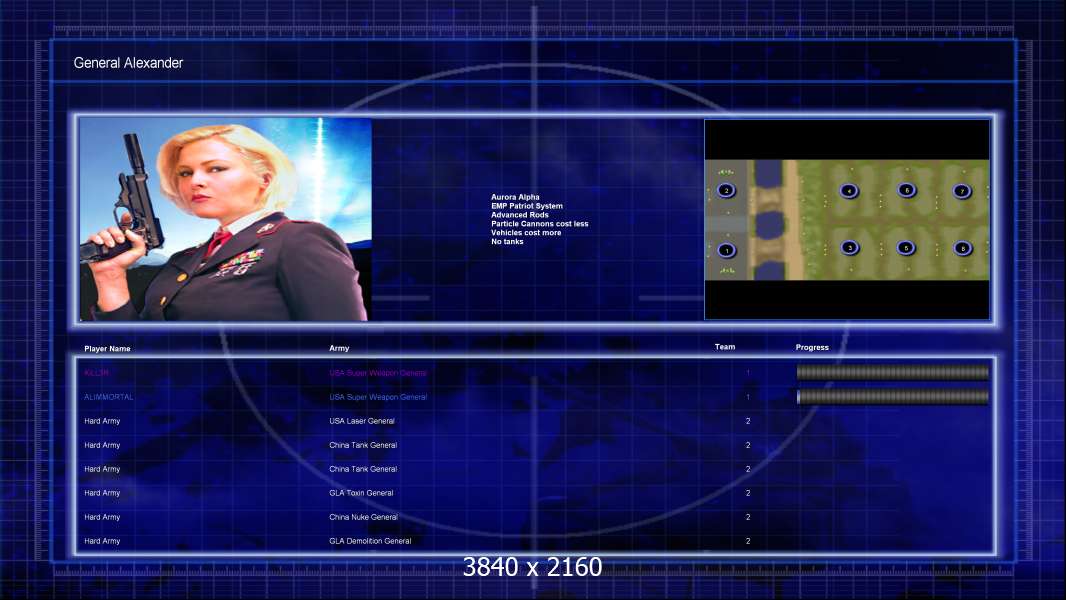Click start position marker 6 on map
The height and width of the screenshot is (600, 1066).
click(x=906, y=190)
